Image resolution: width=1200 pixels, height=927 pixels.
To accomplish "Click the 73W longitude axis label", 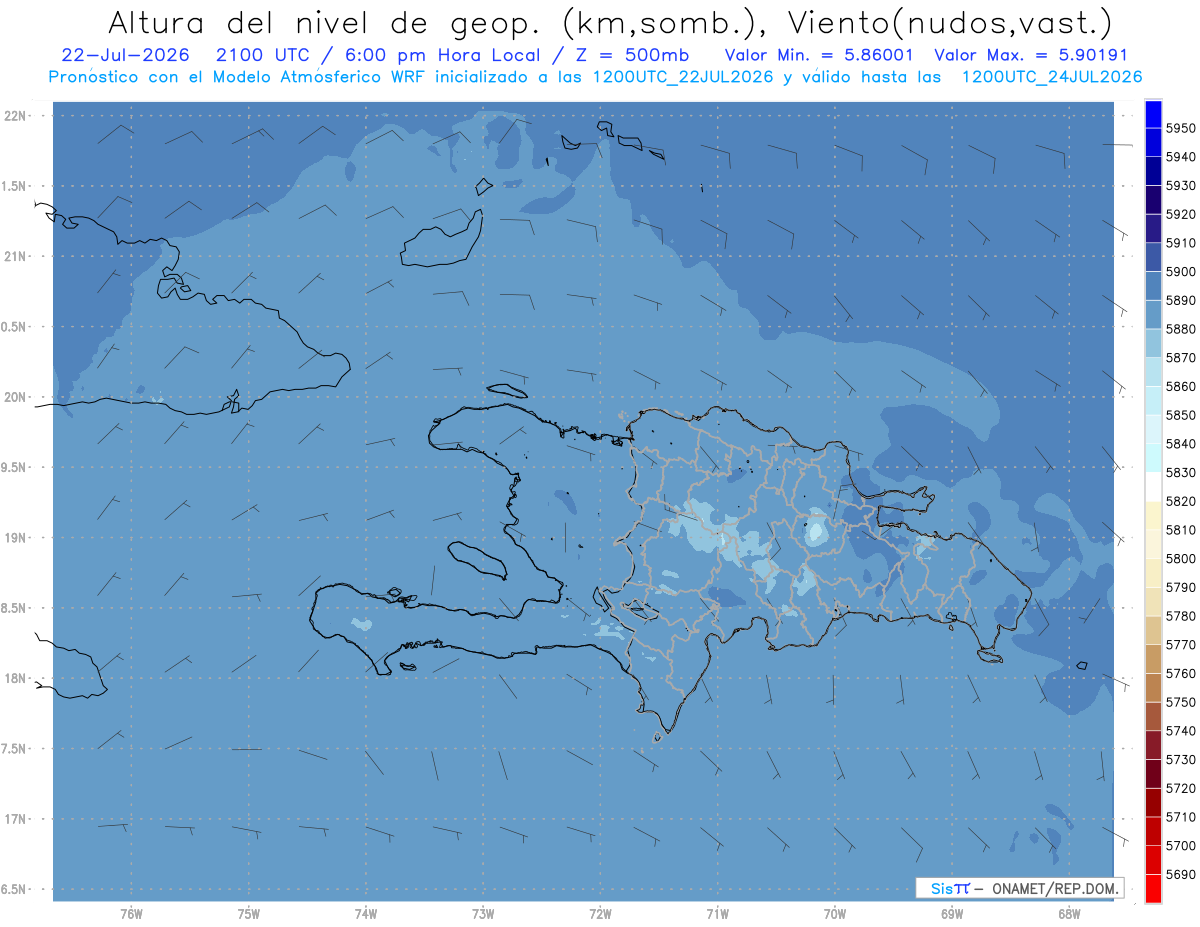I will pos(483,913).
